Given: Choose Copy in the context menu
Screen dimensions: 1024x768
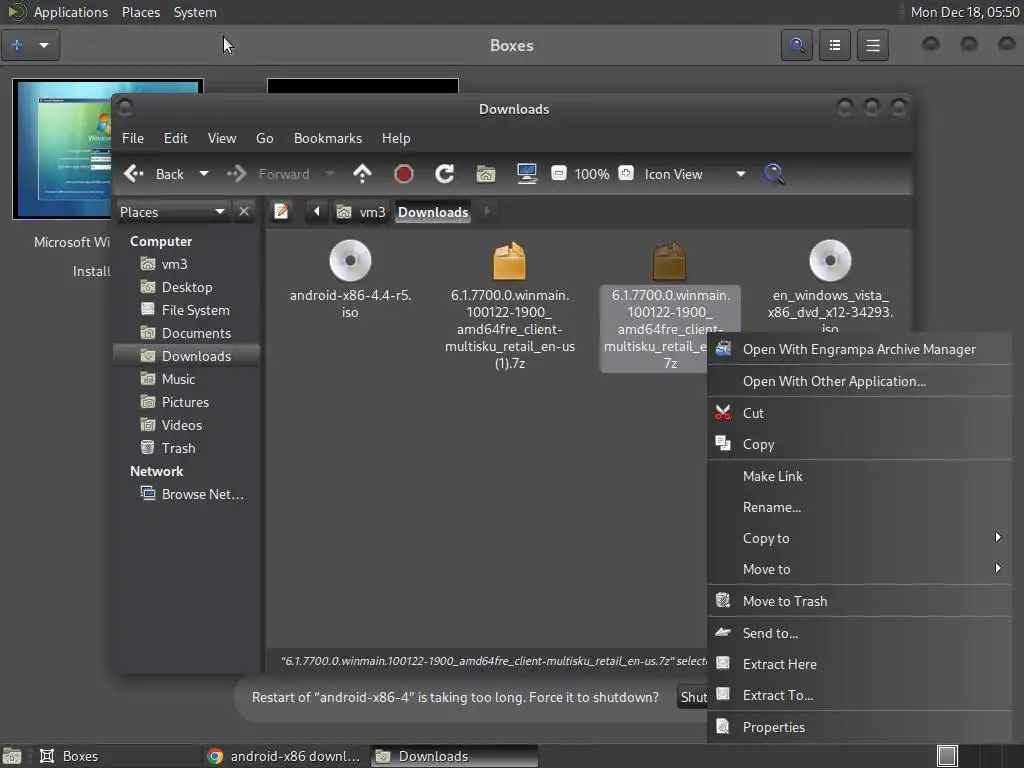Looking at the screenshot, I should (x=859, y=445).
